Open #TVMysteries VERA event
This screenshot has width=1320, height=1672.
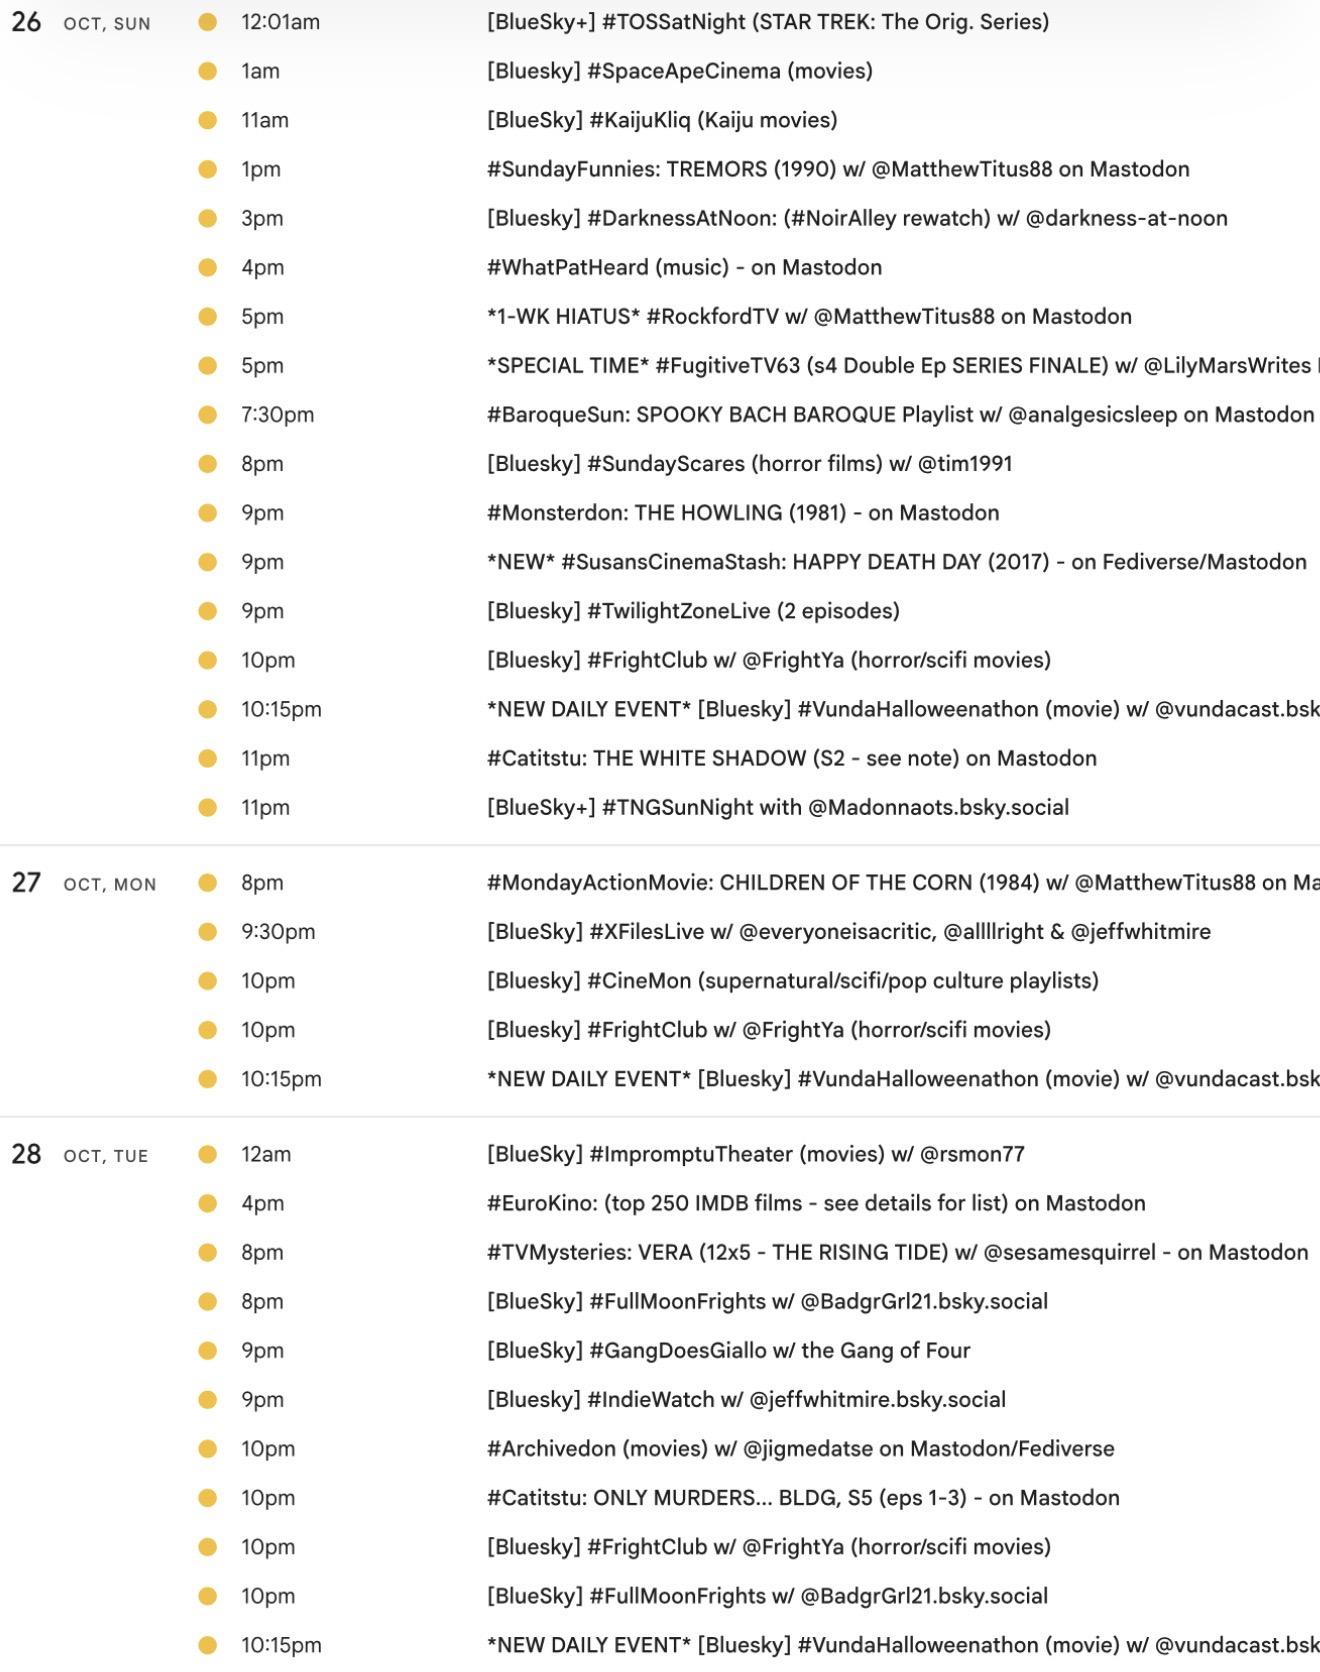click(x=896, y=1252)
